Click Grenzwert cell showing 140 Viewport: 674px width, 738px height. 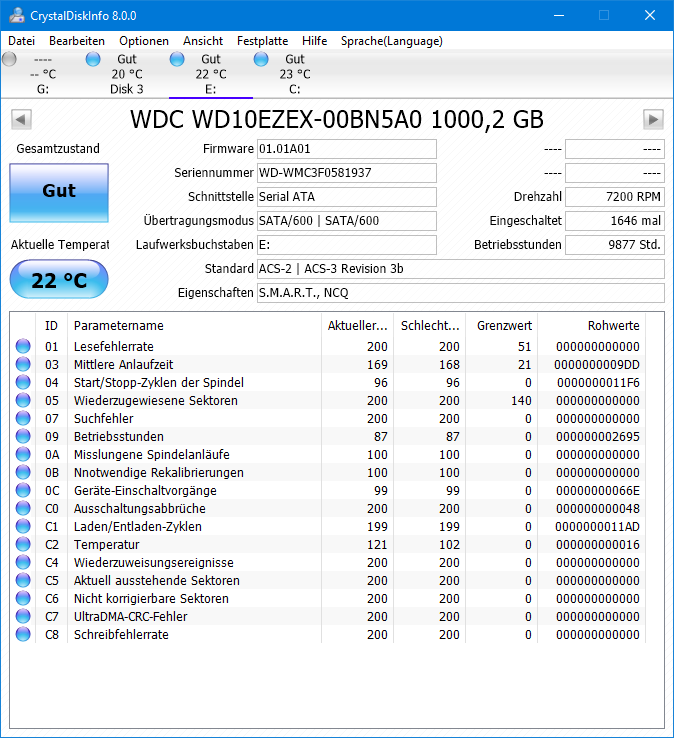point(521,401)
